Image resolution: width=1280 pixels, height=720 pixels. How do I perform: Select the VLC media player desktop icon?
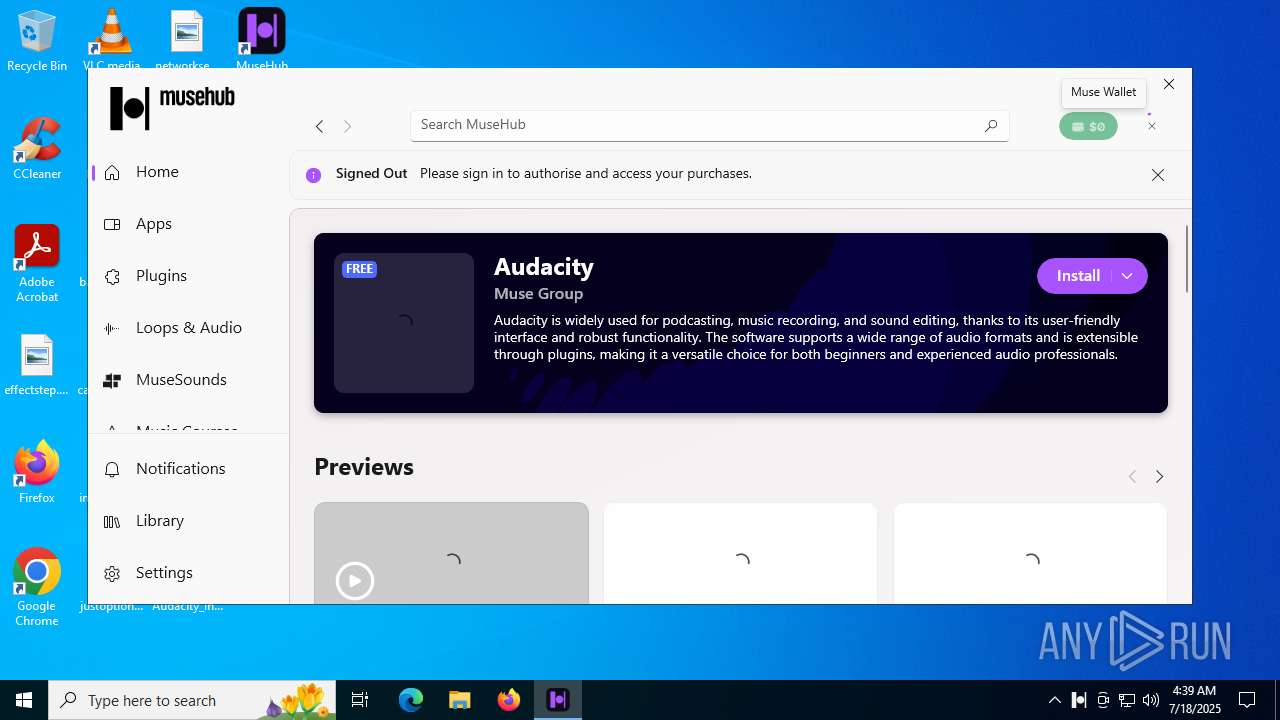point(111,39)
